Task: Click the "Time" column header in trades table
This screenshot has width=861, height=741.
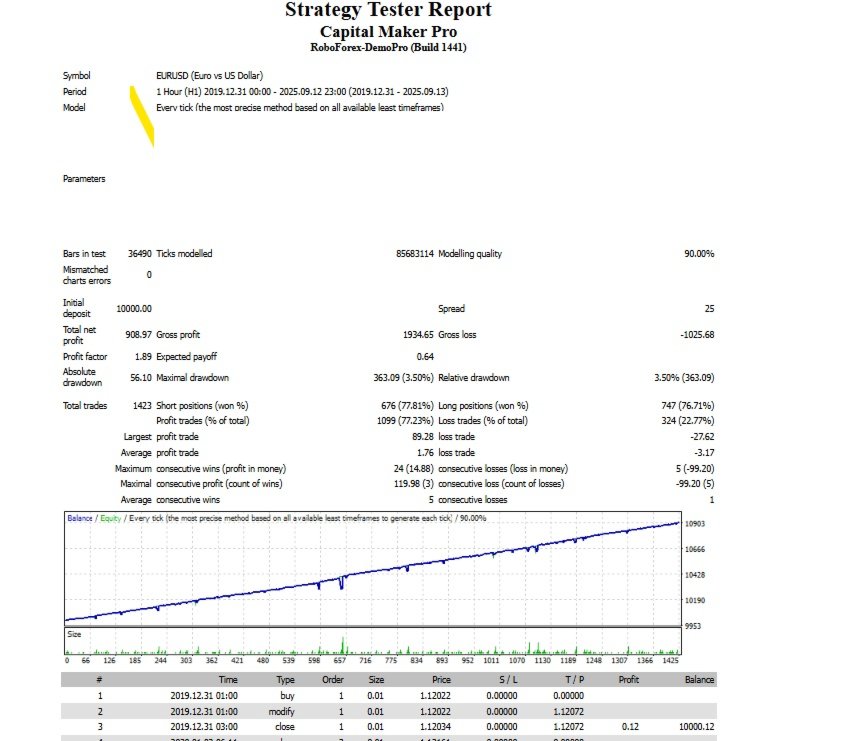Action: (228, 679)
